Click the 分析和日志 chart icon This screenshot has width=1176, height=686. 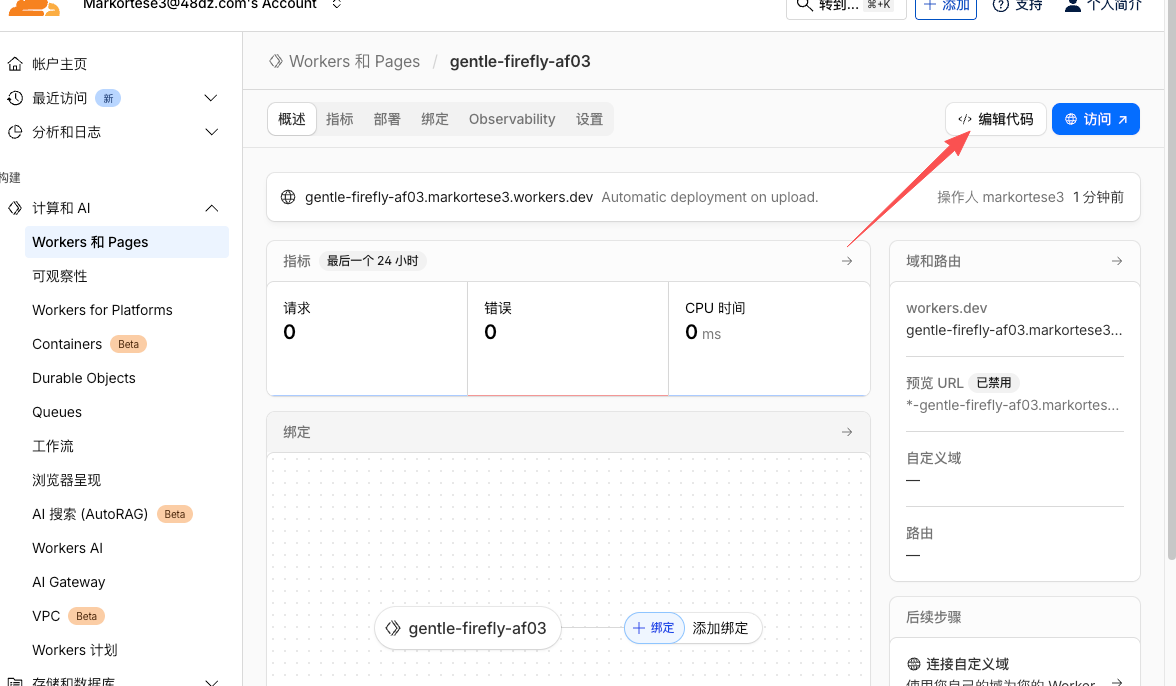pyautogui.click(x=15, y=132)
